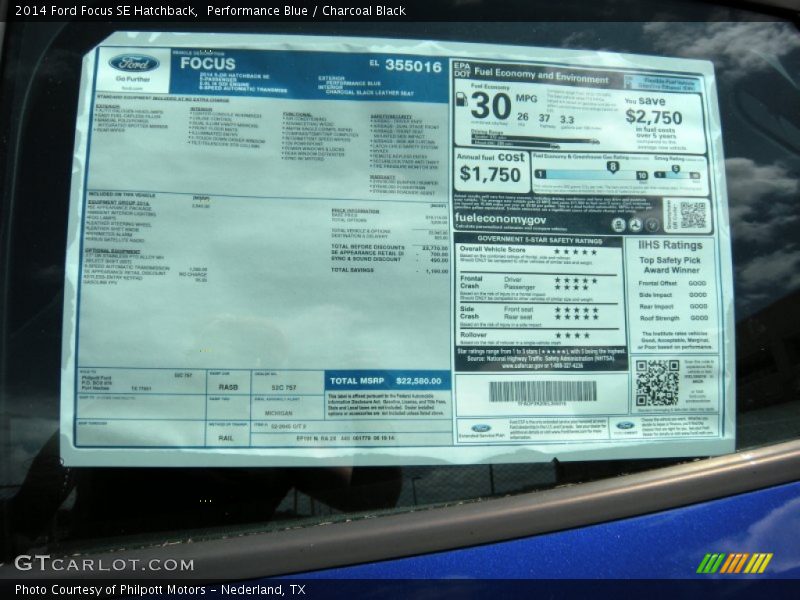This screenshot has height=600, width=800.
Task: Click the Frontal Crash Passenger star rating
Action: pyautogui.click(x=572, y=288)
